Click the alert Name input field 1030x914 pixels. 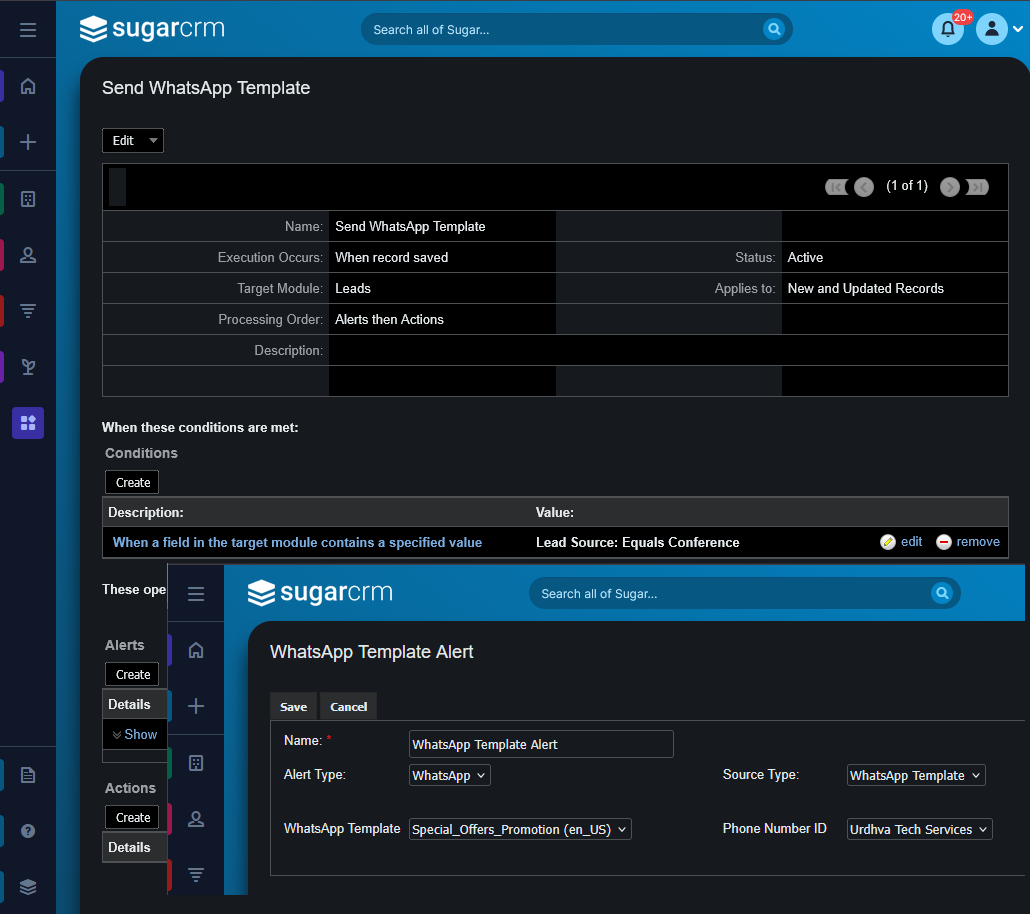pyautogui.click(x=541, y=744)
